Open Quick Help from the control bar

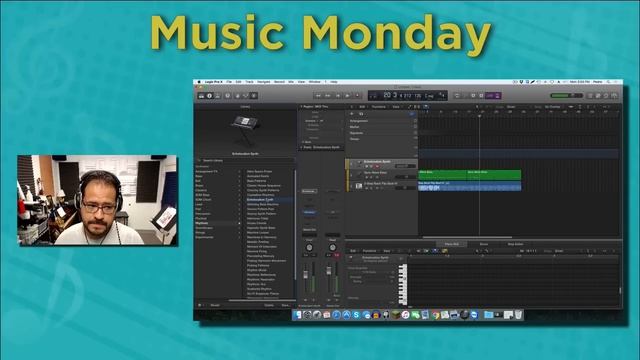tap(228, 96)
